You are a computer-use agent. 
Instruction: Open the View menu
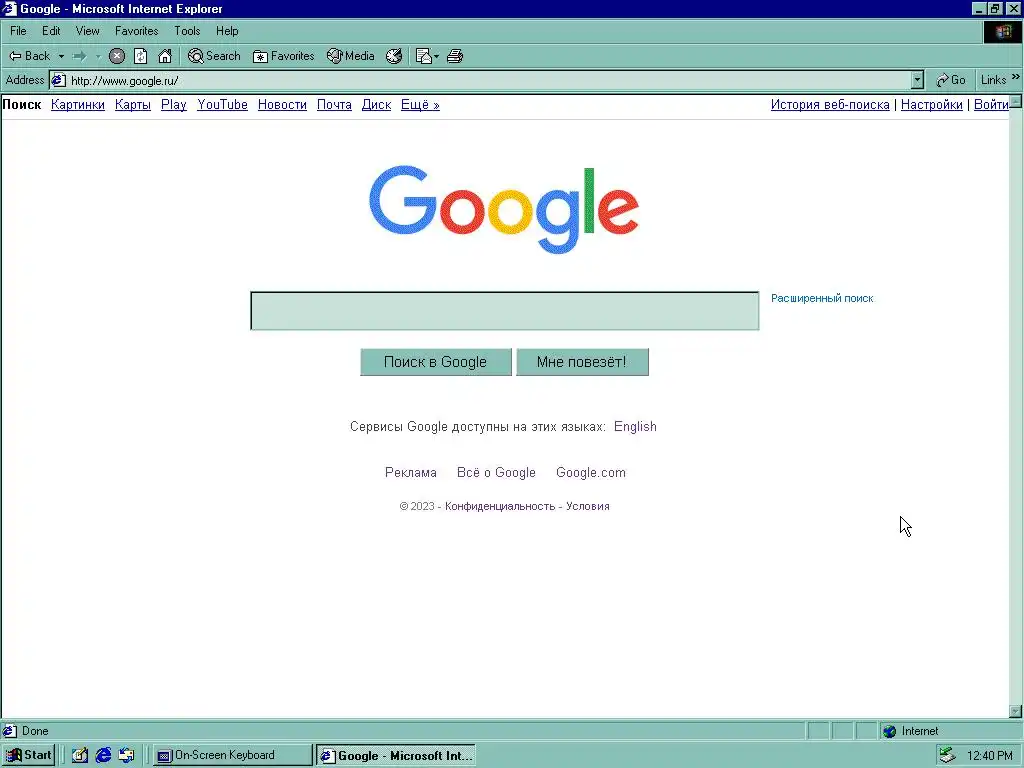88,31
